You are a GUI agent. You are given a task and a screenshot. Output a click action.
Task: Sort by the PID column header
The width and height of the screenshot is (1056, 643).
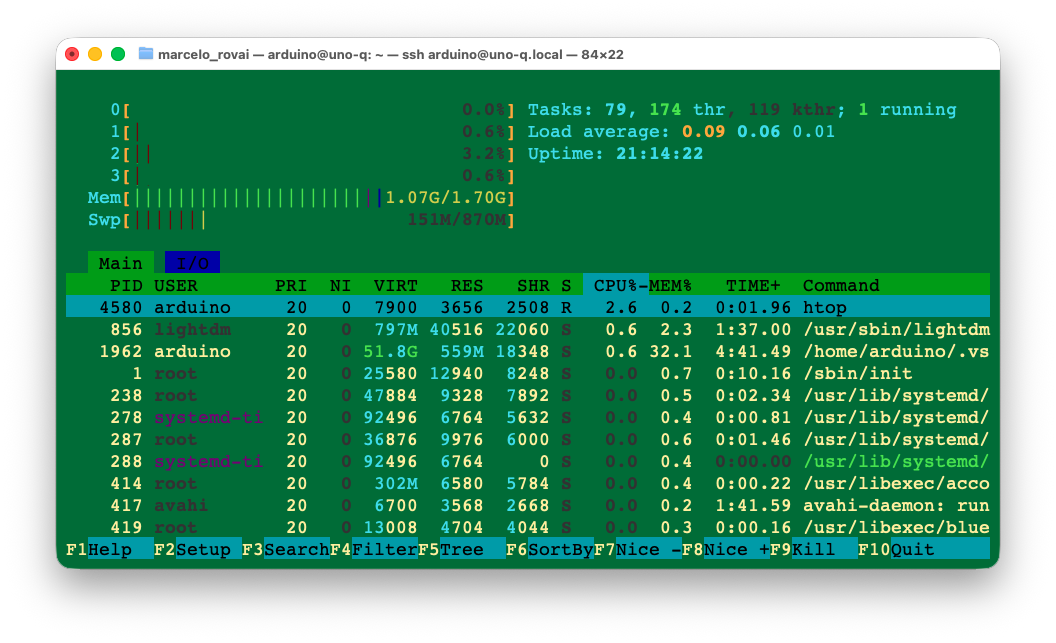pyautogui.click(x=126, y=285)
